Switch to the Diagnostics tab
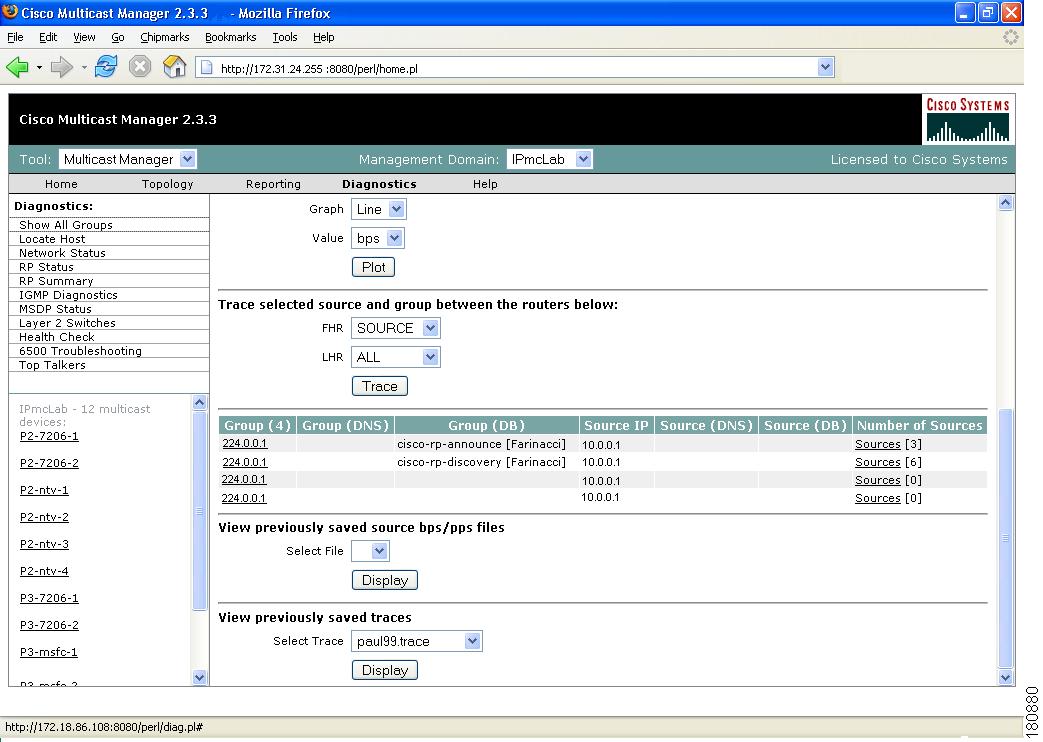The height and width of the screenshot is (742, 1043). 379,184
